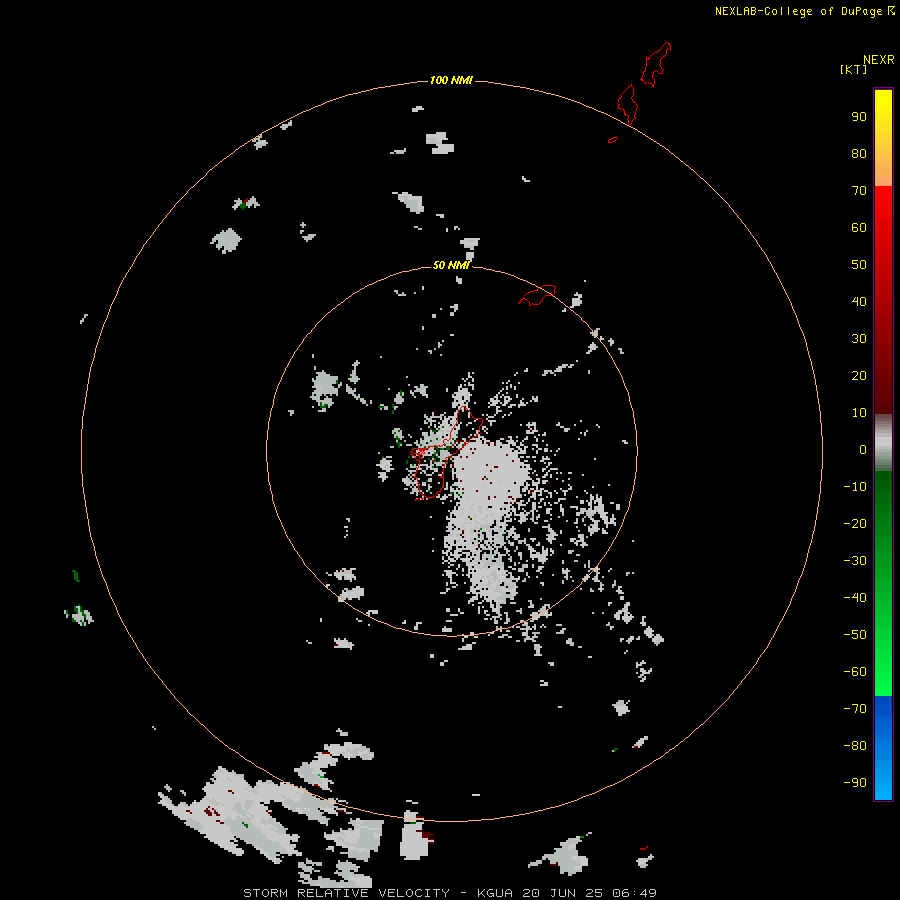Click the [KT] units label
The height and width of the screenshot is (900, 900).
point(853,69)
